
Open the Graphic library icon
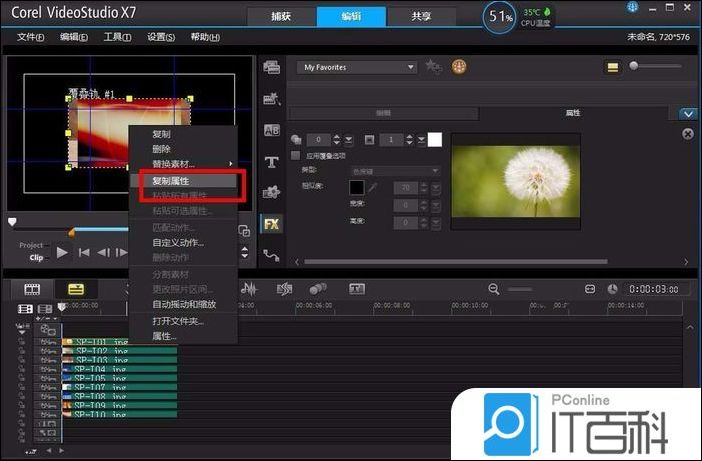click(271, 192)
